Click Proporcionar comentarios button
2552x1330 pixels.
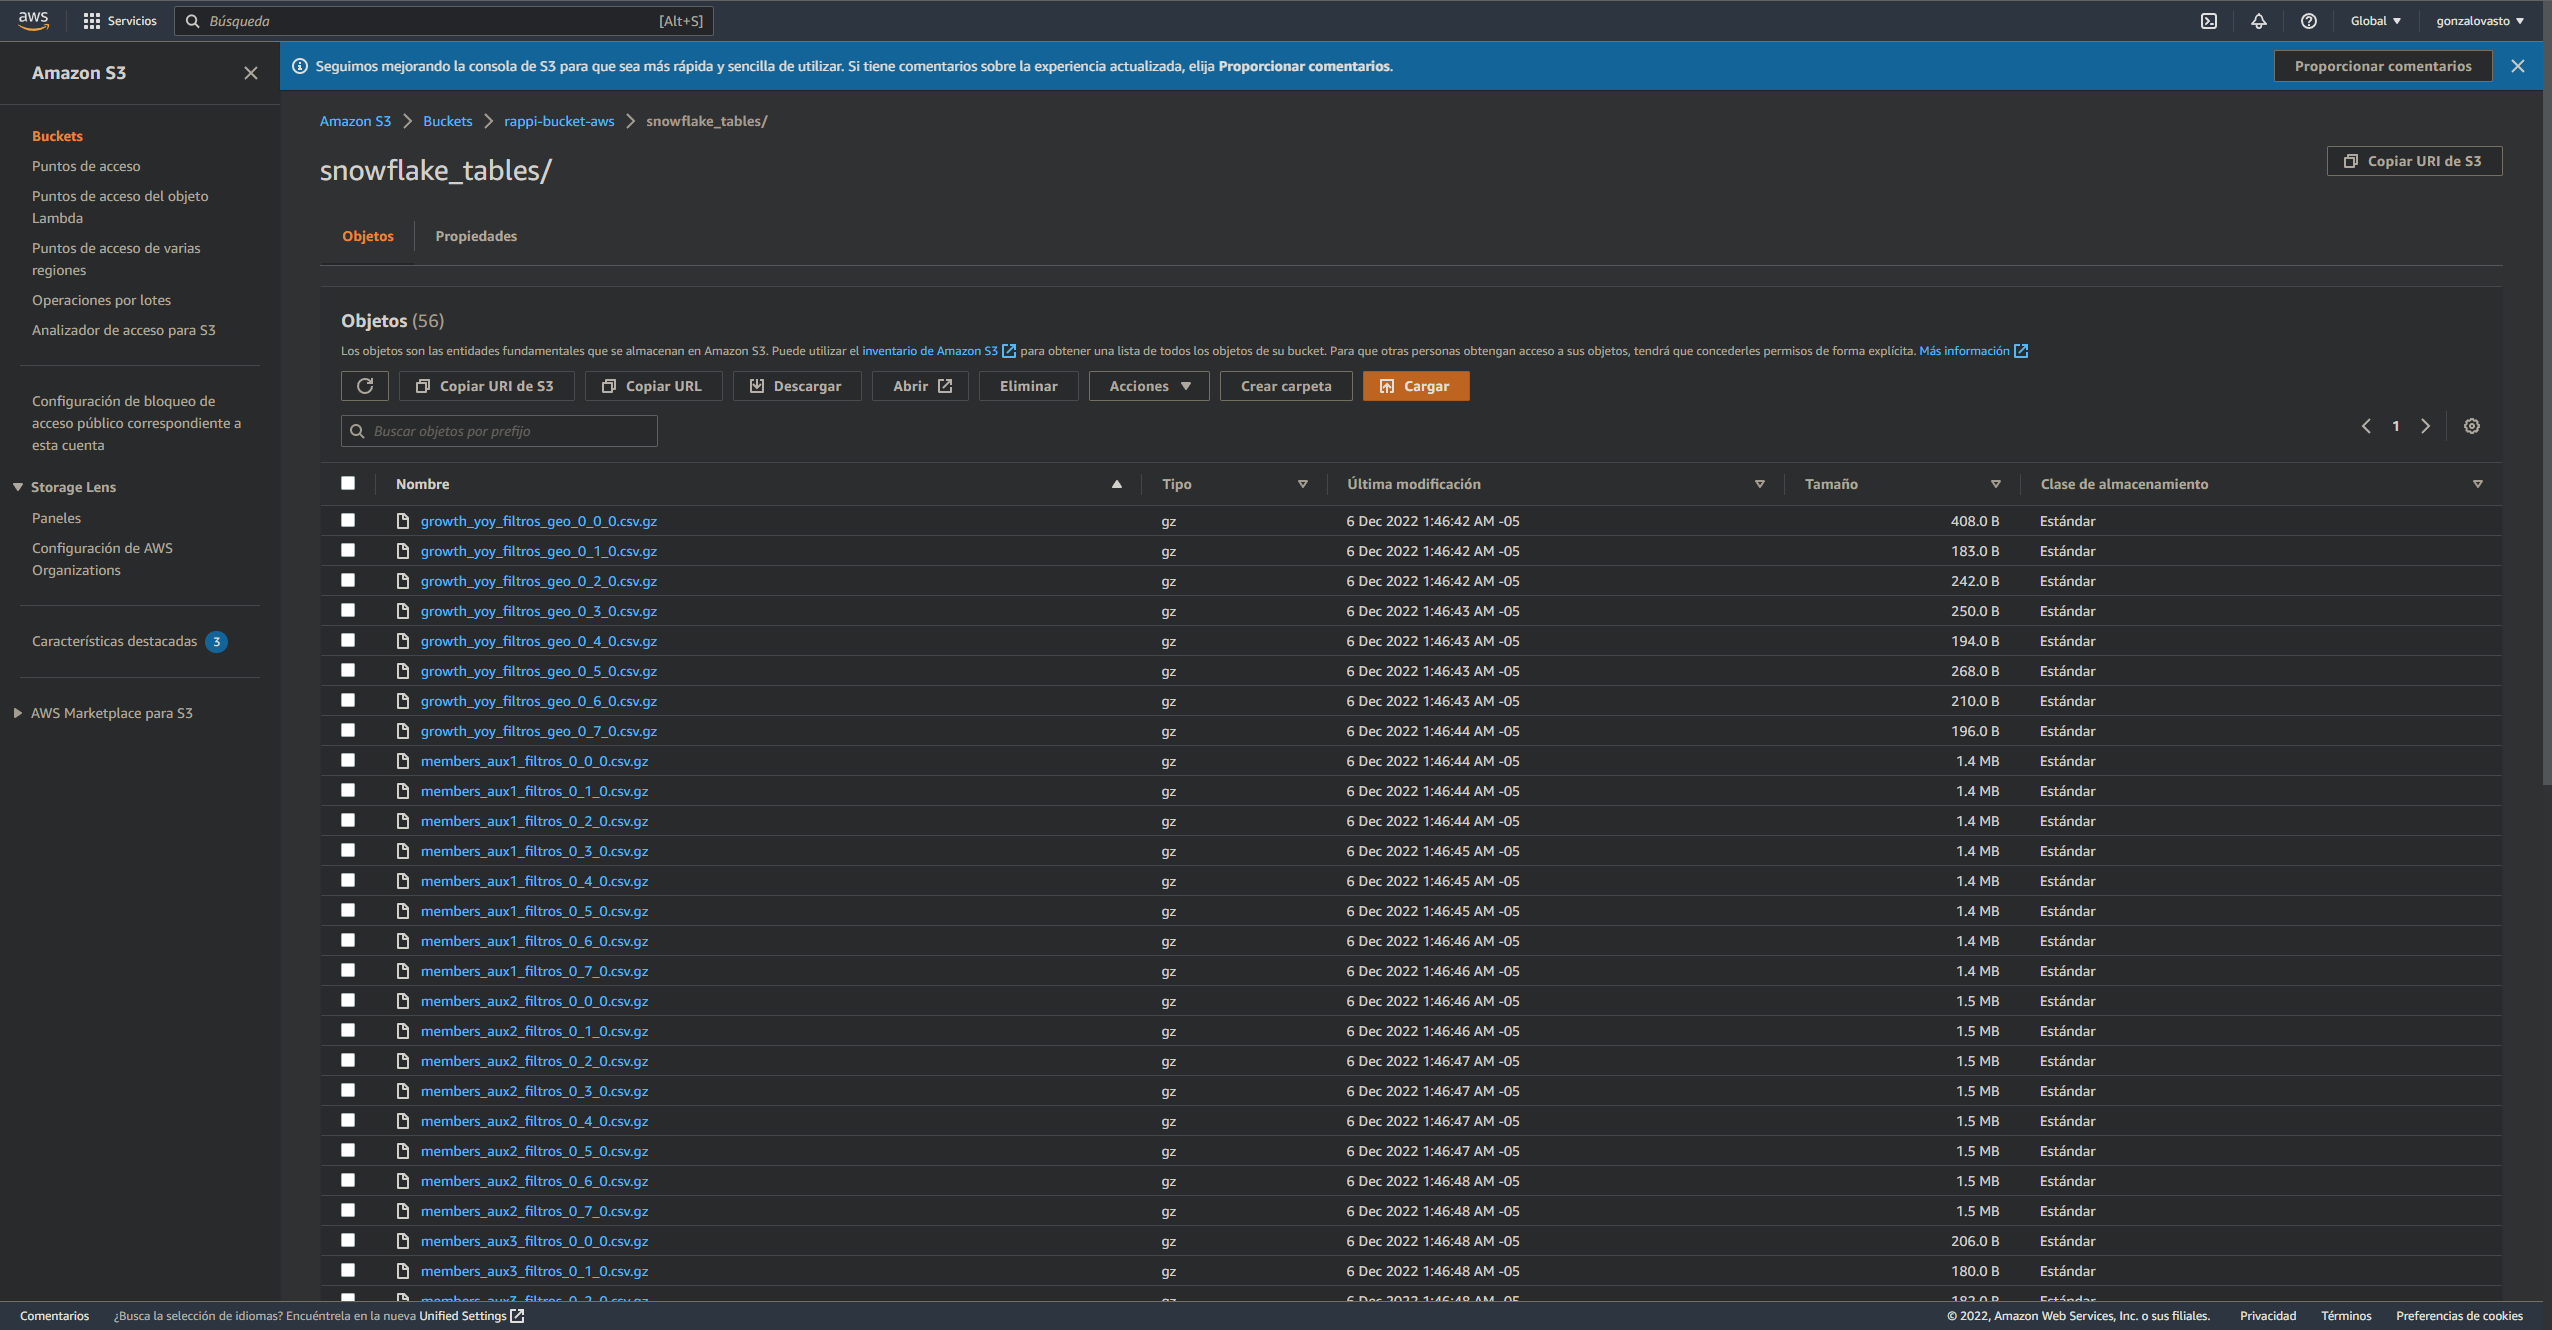point(2383,66)
